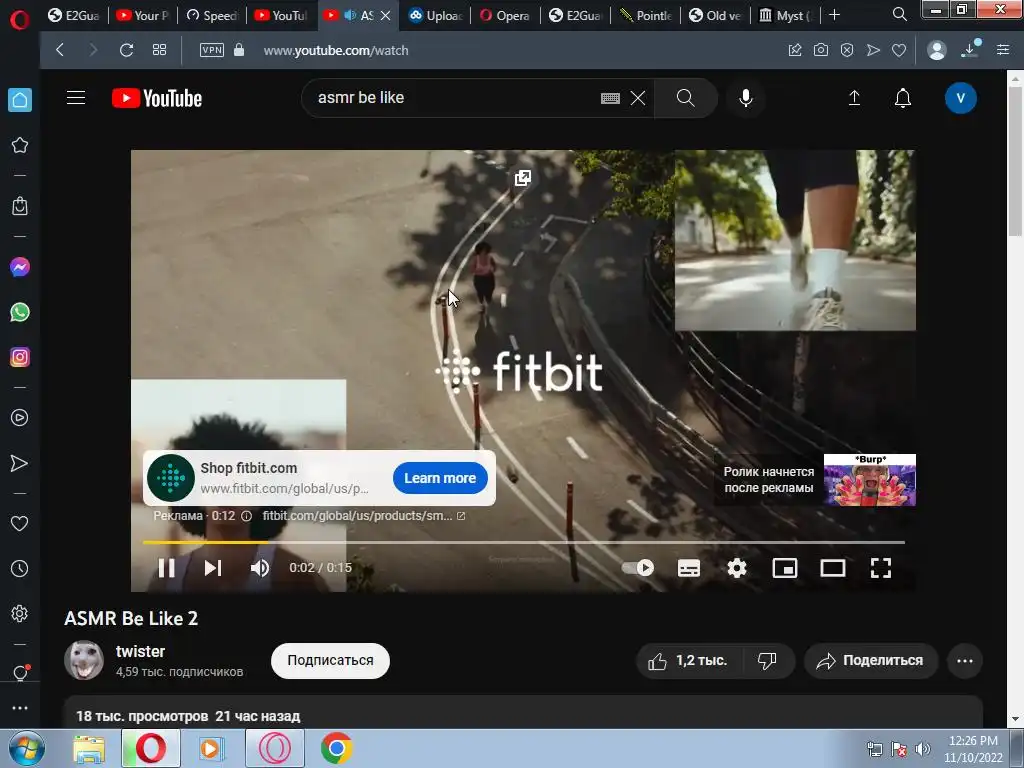Dislike the video thumbs down
Screen dimensions: 1024x768
tap(767, 661)
